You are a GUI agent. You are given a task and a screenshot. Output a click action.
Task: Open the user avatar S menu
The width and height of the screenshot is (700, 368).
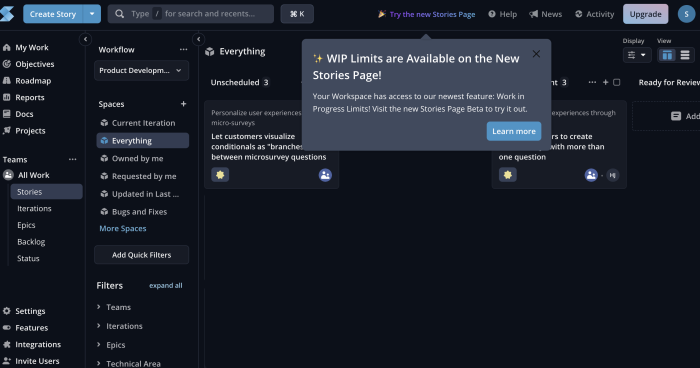tap(686, 14)
